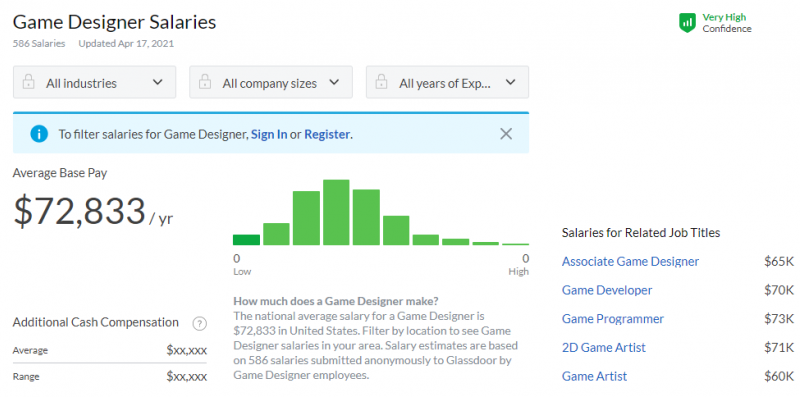
Task: Click the lock icon in All company sizes
Action: coord(205,82)
